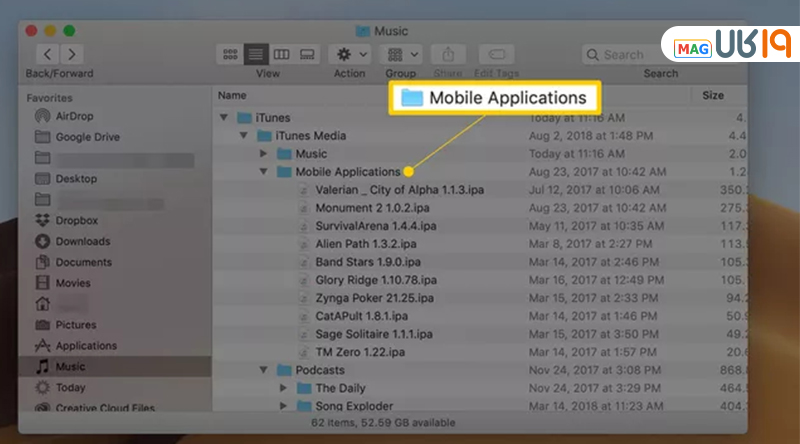Click the Back navigation arrow
This screenshot has width=800, height=444.
(48, 54)
